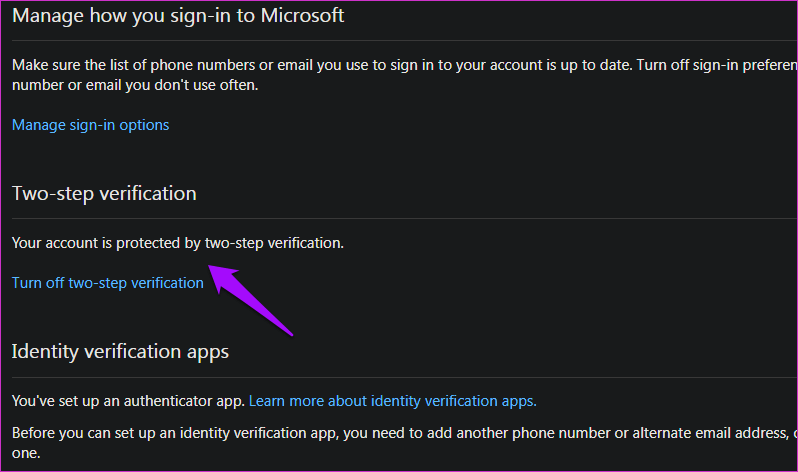Viewport: 798px width, 472px height.
Task: Open Learn more about identity verification apps
Action: coord(392,401)
